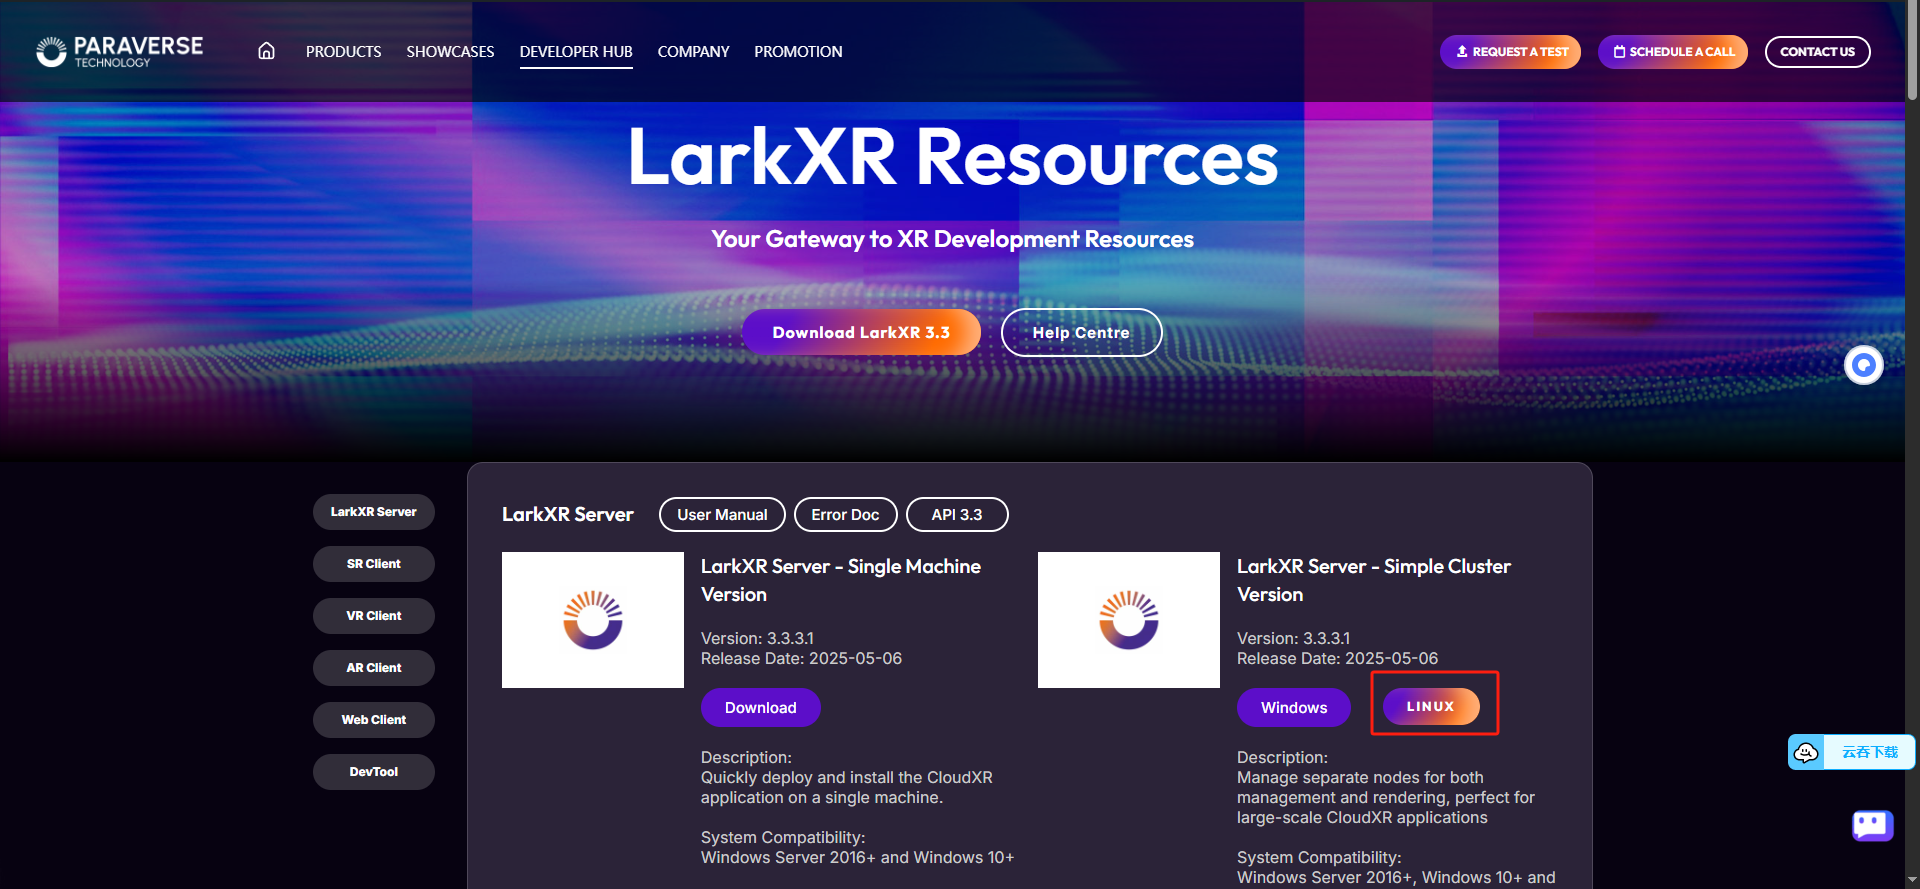Image resolution: width=1920 pixels, height=889 pixels.
Task: Select AR Client in the sidebar
Action: pyautogui.click(x=374, y=668)
